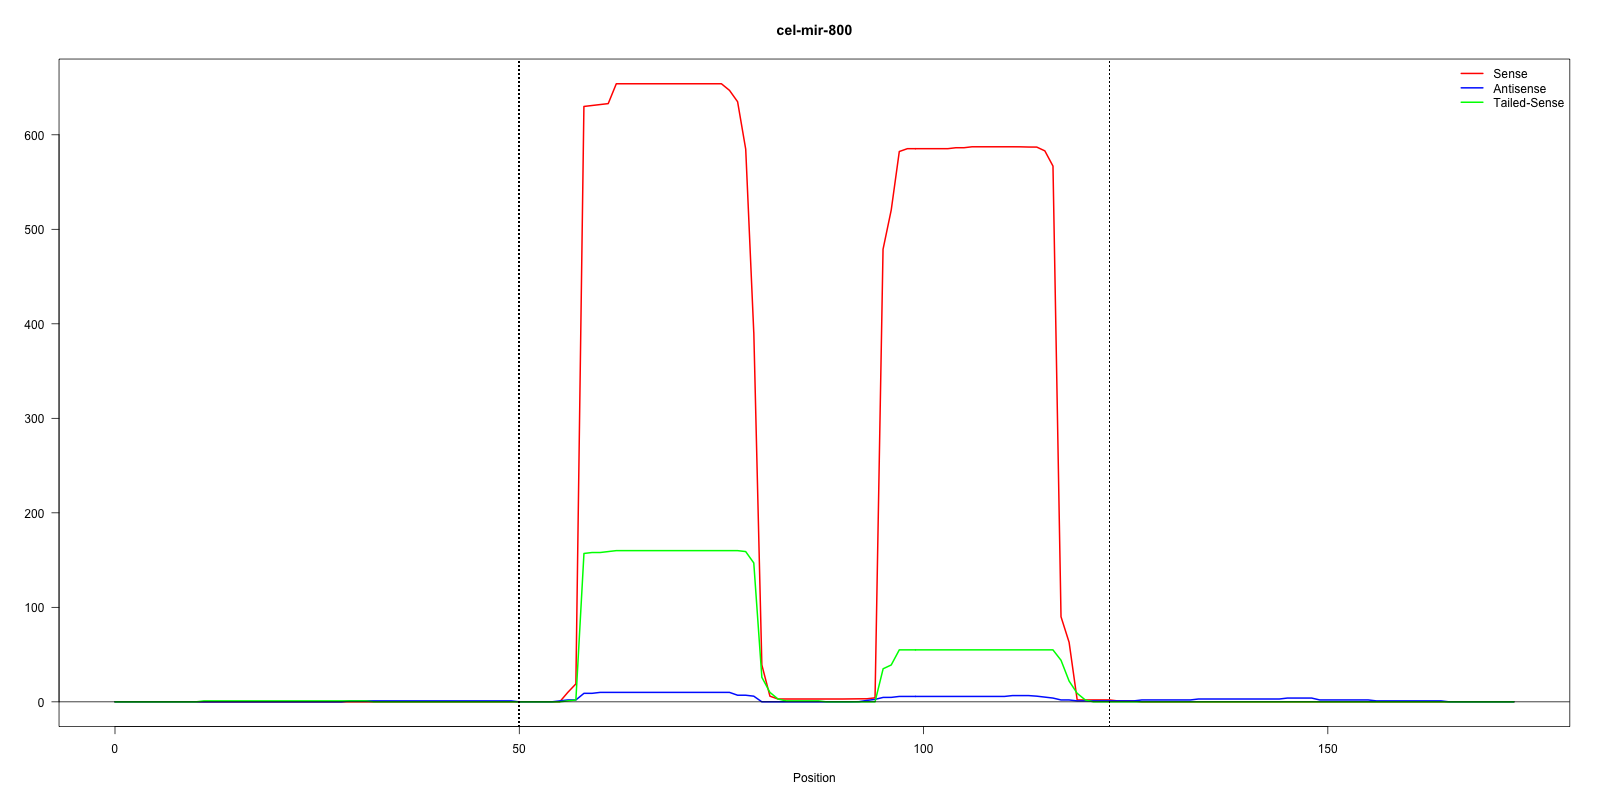
Task: Click the 600 tick label on y-axis
Action: click(34, 136)
